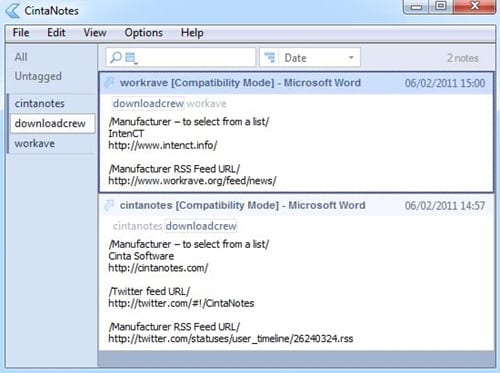Minimize the CintaNotes window
This screenshot has width=500, height=373.
tap(416, 7)
